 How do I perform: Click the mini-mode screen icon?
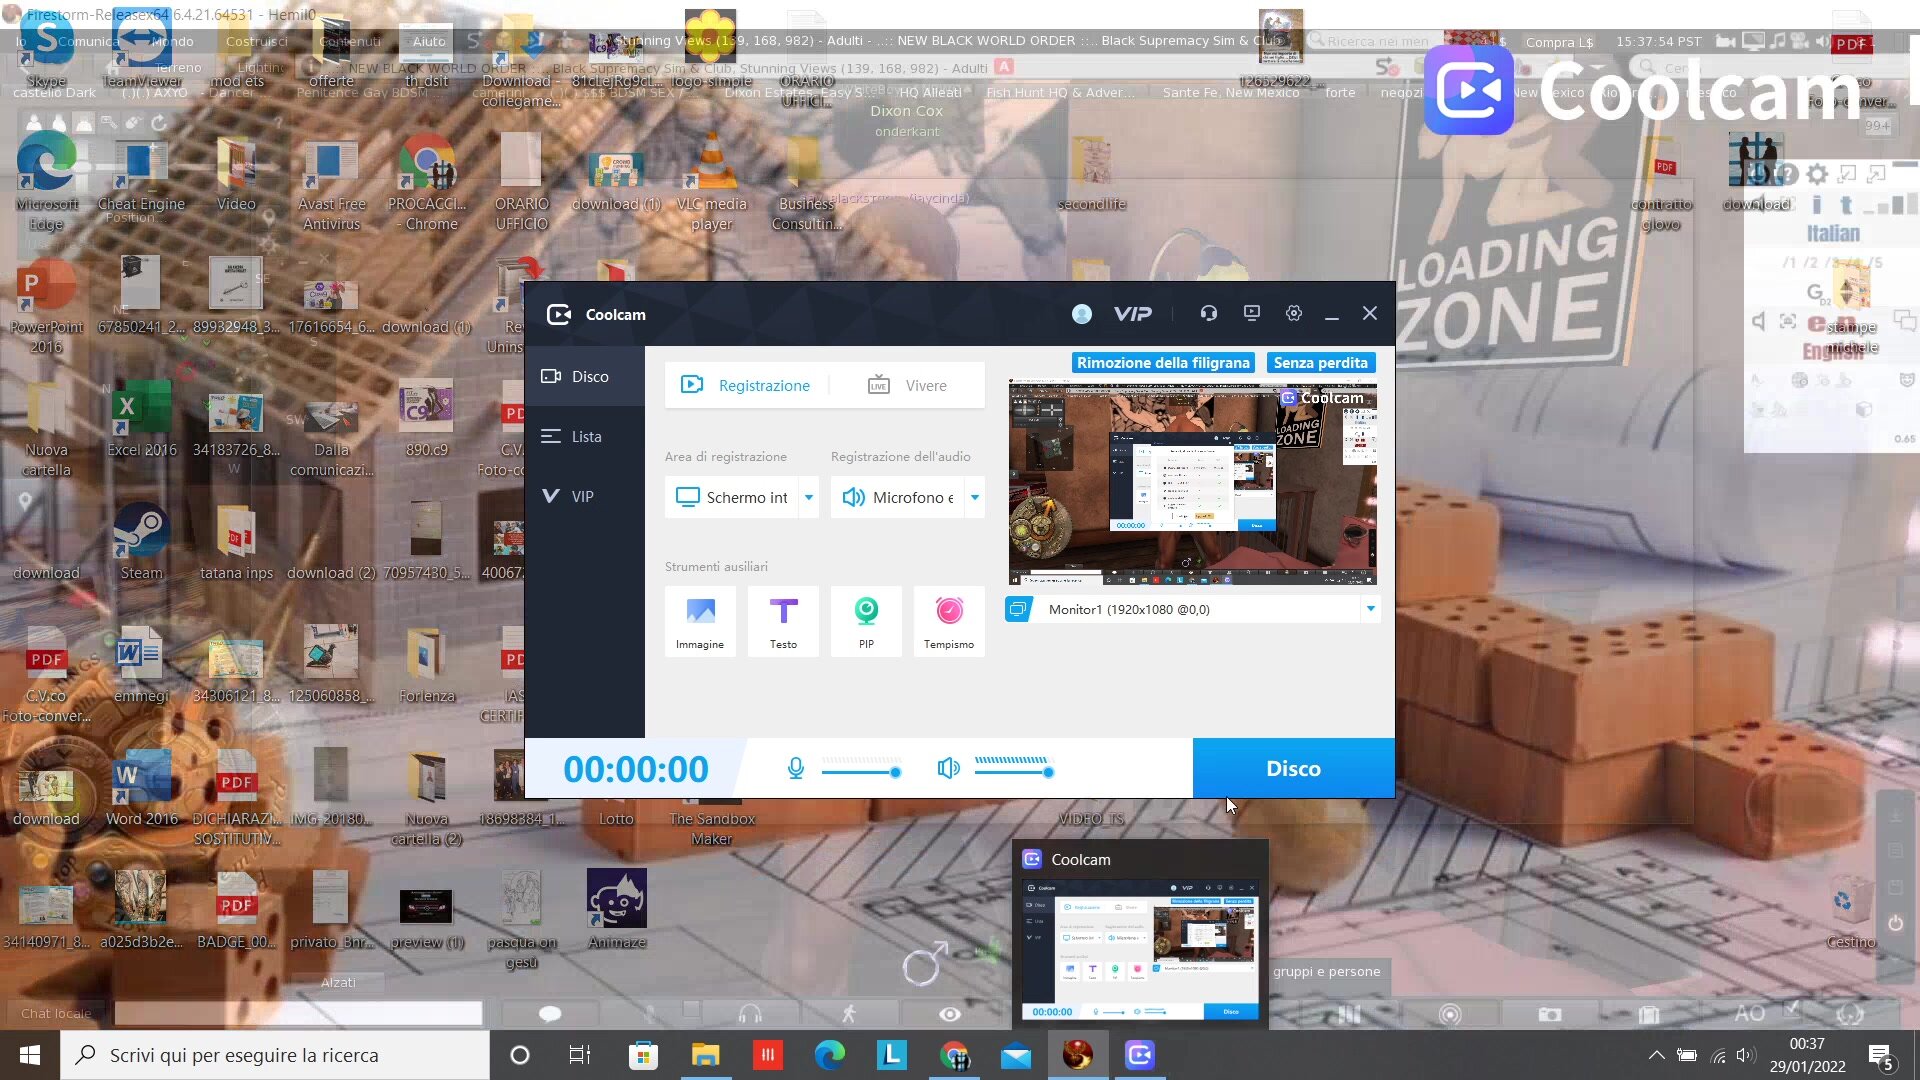click(x=1251, y=314)
